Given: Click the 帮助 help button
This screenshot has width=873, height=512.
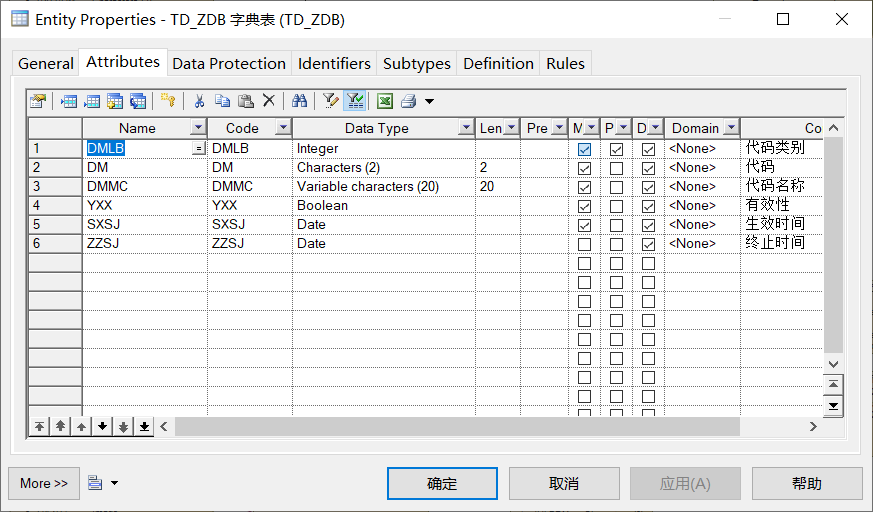Looking at the screenshot, I should (x=807, y=483).
